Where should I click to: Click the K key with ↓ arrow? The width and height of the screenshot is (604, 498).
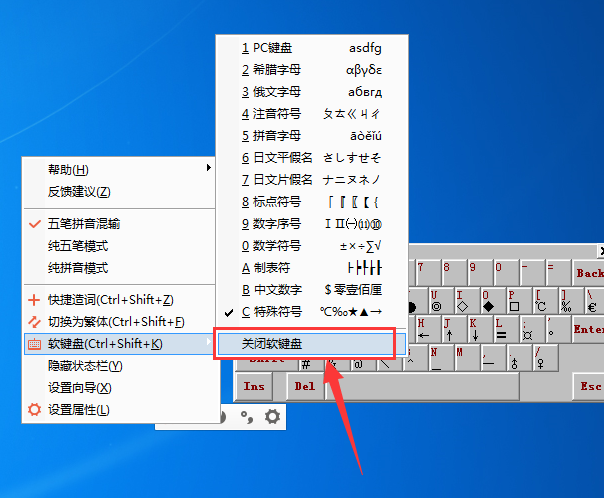click(480, 329)
